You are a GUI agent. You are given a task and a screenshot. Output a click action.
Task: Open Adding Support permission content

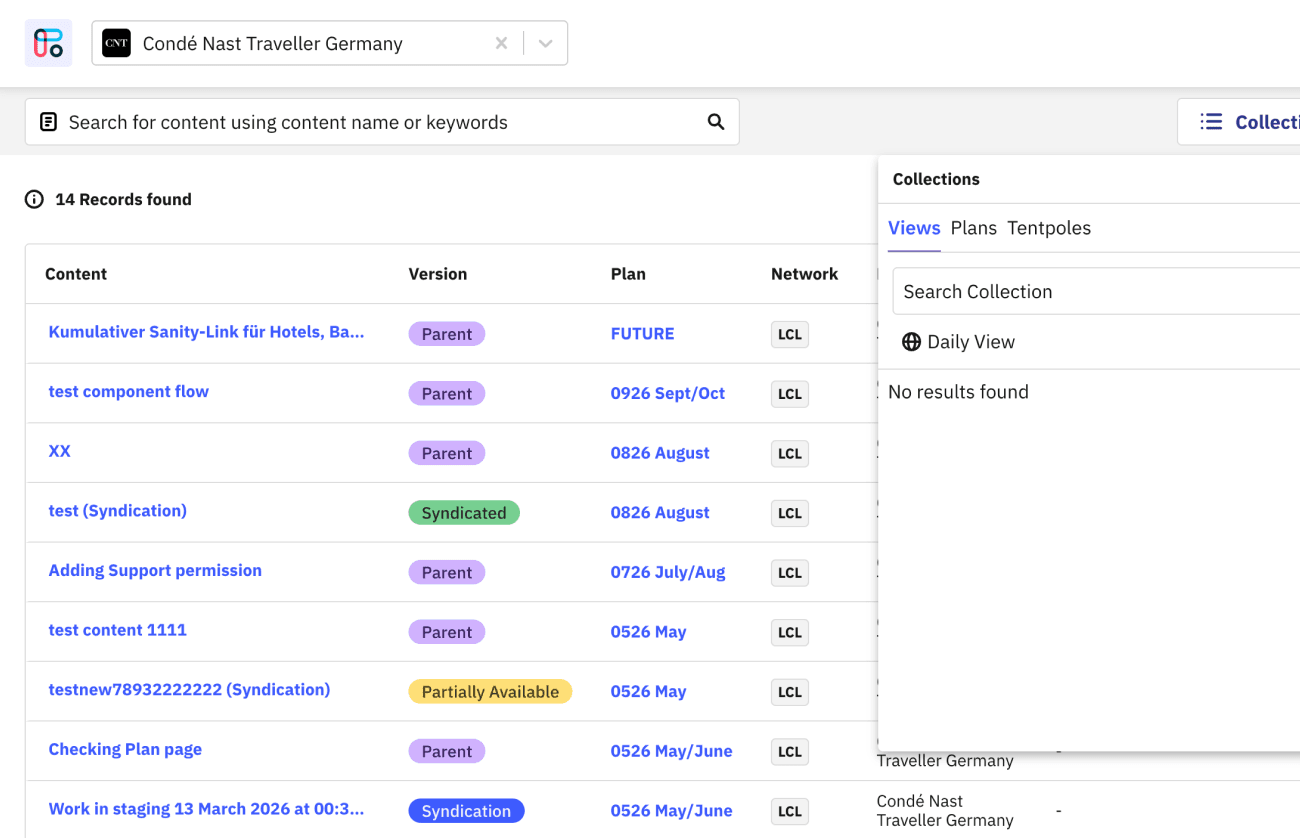(155, 570)
